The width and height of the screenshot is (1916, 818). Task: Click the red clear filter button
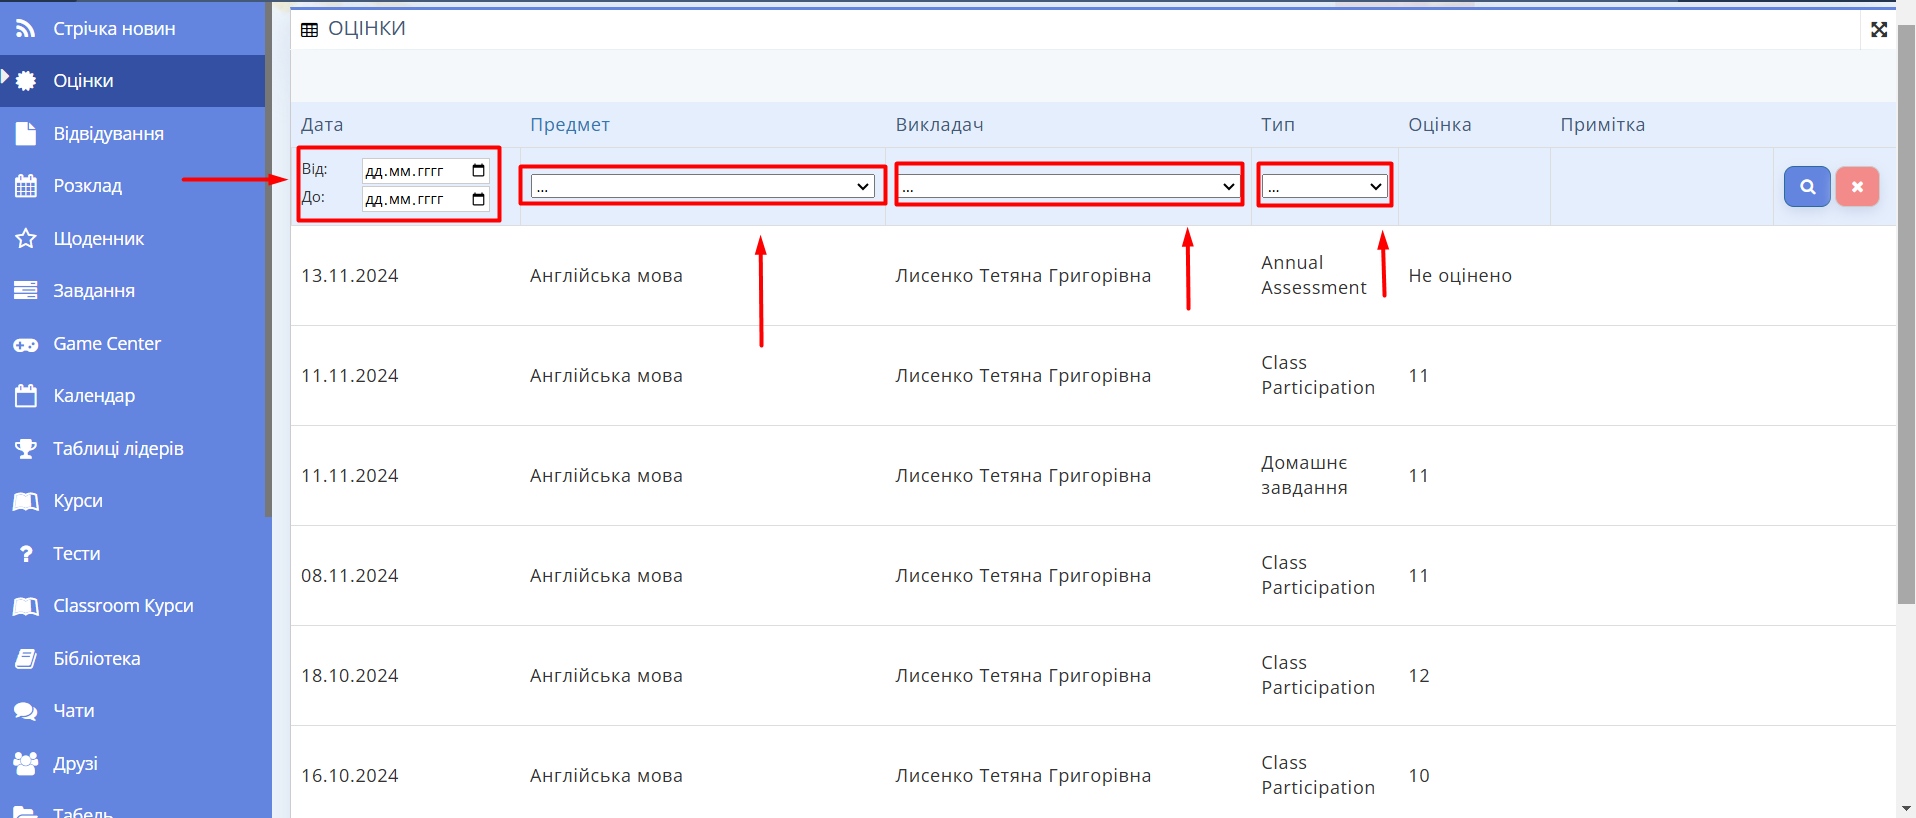click(1856, 187)
